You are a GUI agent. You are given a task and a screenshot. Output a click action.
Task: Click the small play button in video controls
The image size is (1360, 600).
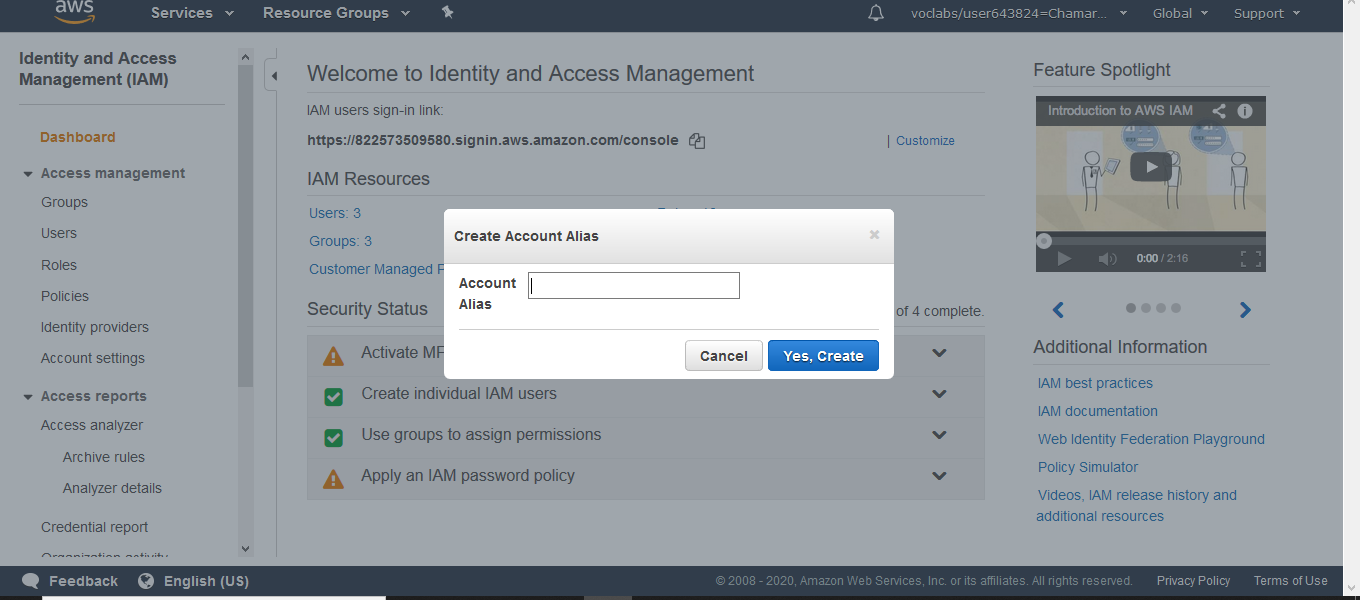click(x=1064, y=258)
